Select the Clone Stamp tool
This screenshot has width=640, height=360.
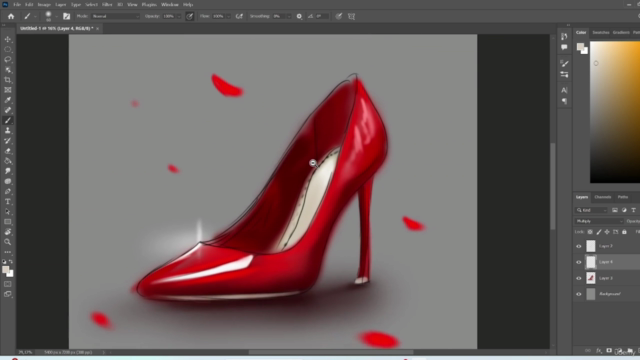pyautogui.click(x=8, y=131)
